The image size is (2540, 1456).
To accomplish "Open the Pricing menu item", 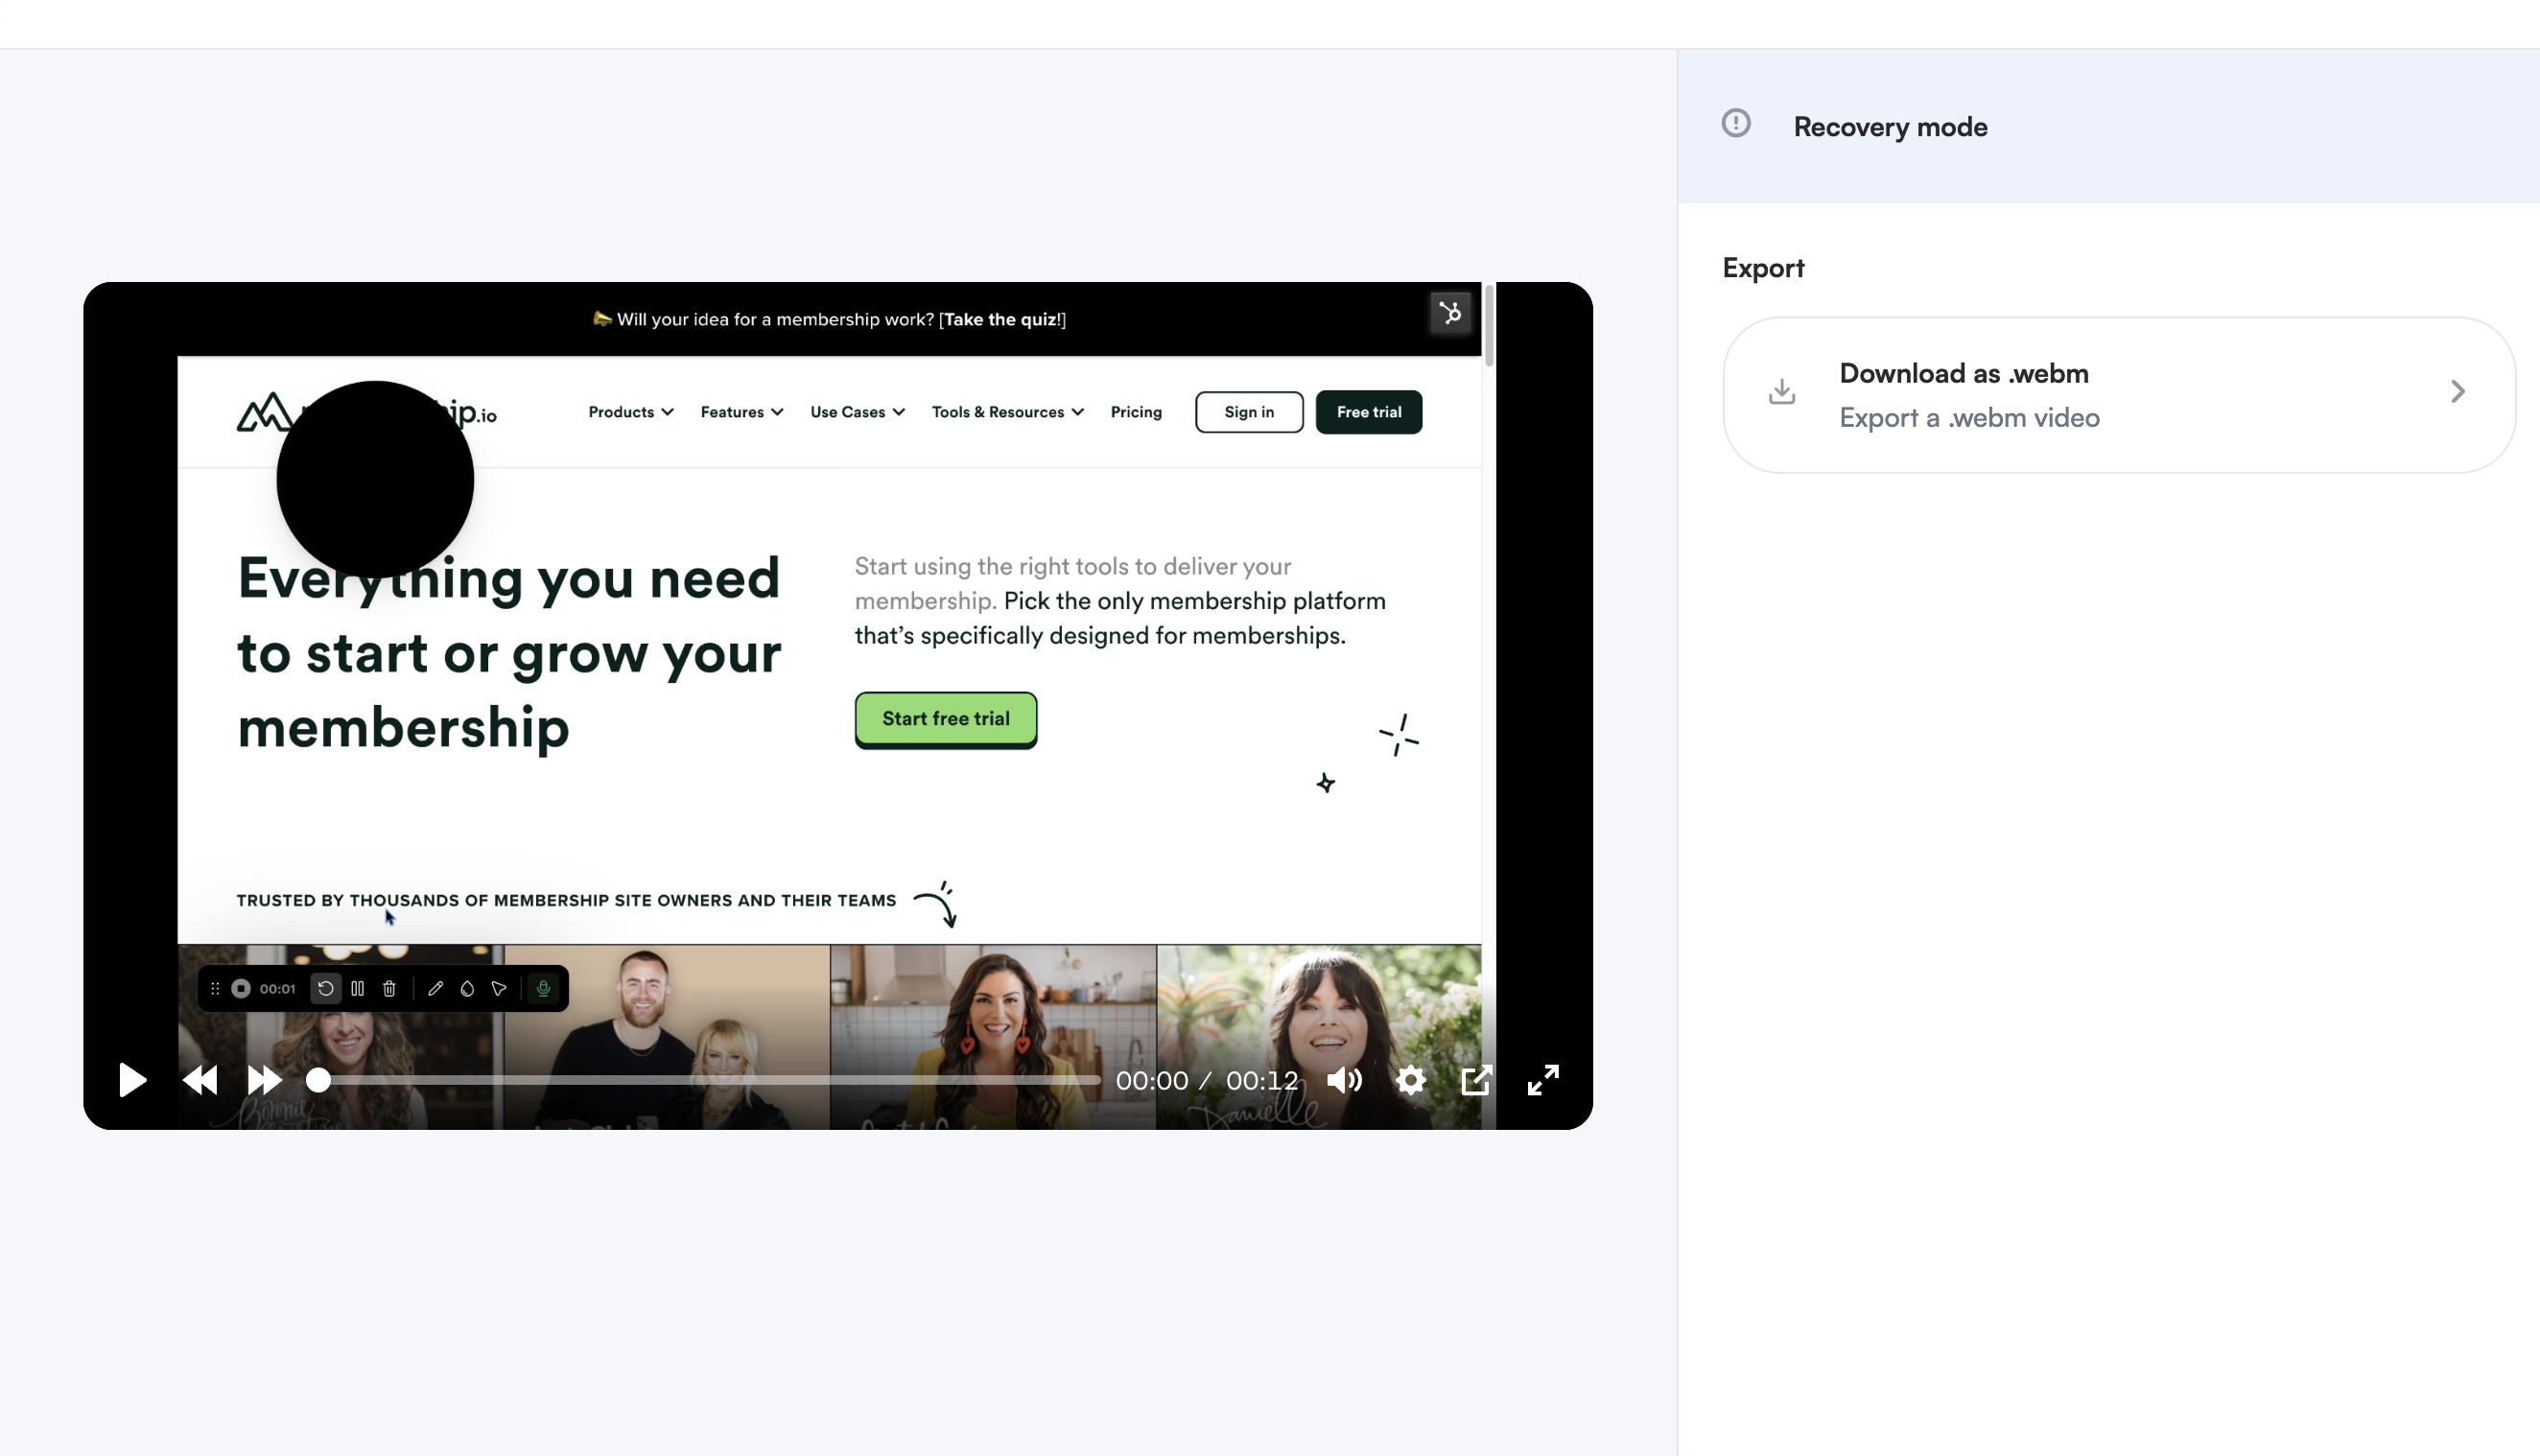I will [x=1136, y=412].
